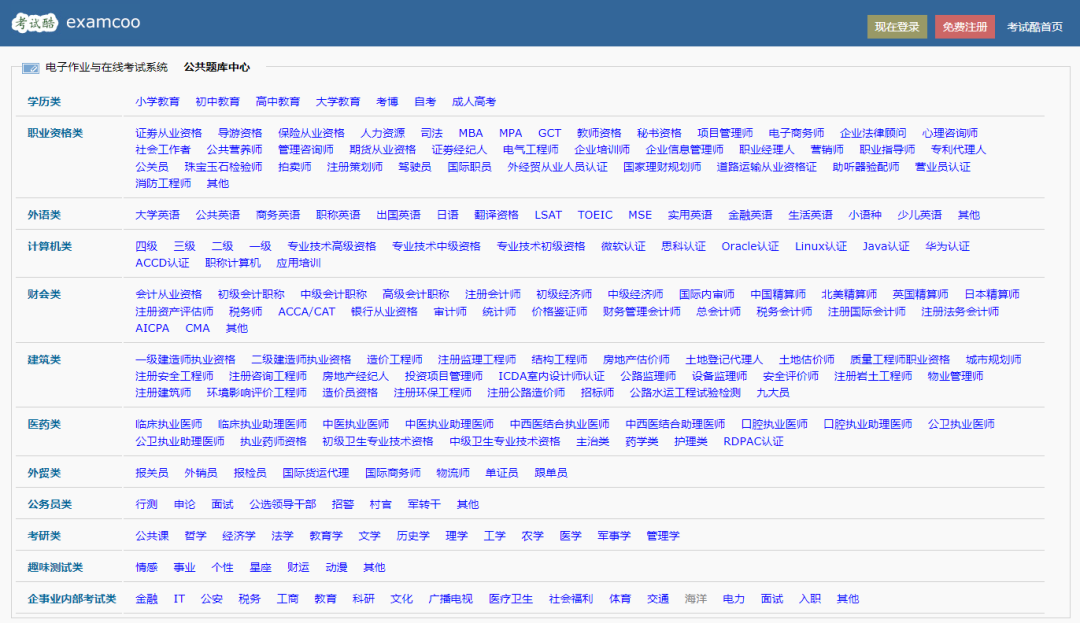The height and width of the screenshot is (623, 1080).
Task: Open 应用培训 link
Action: [x=298, y=263]
